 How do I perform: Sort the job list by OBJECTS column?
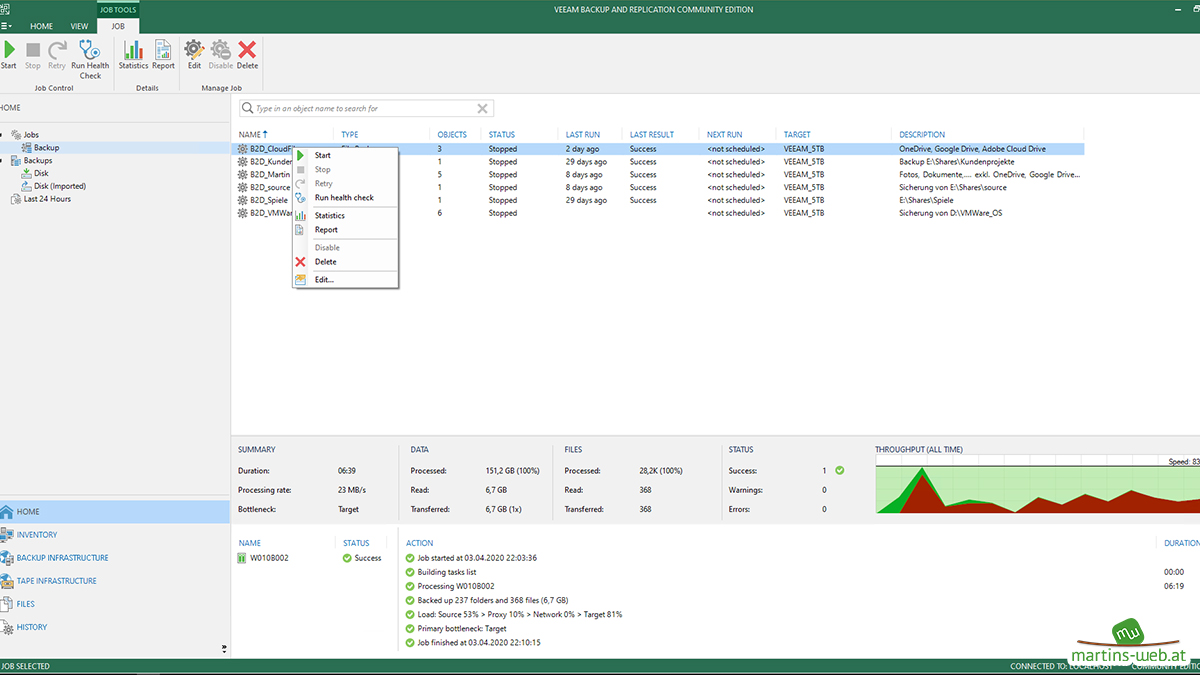pyautogui.click(x=452, y=135)
